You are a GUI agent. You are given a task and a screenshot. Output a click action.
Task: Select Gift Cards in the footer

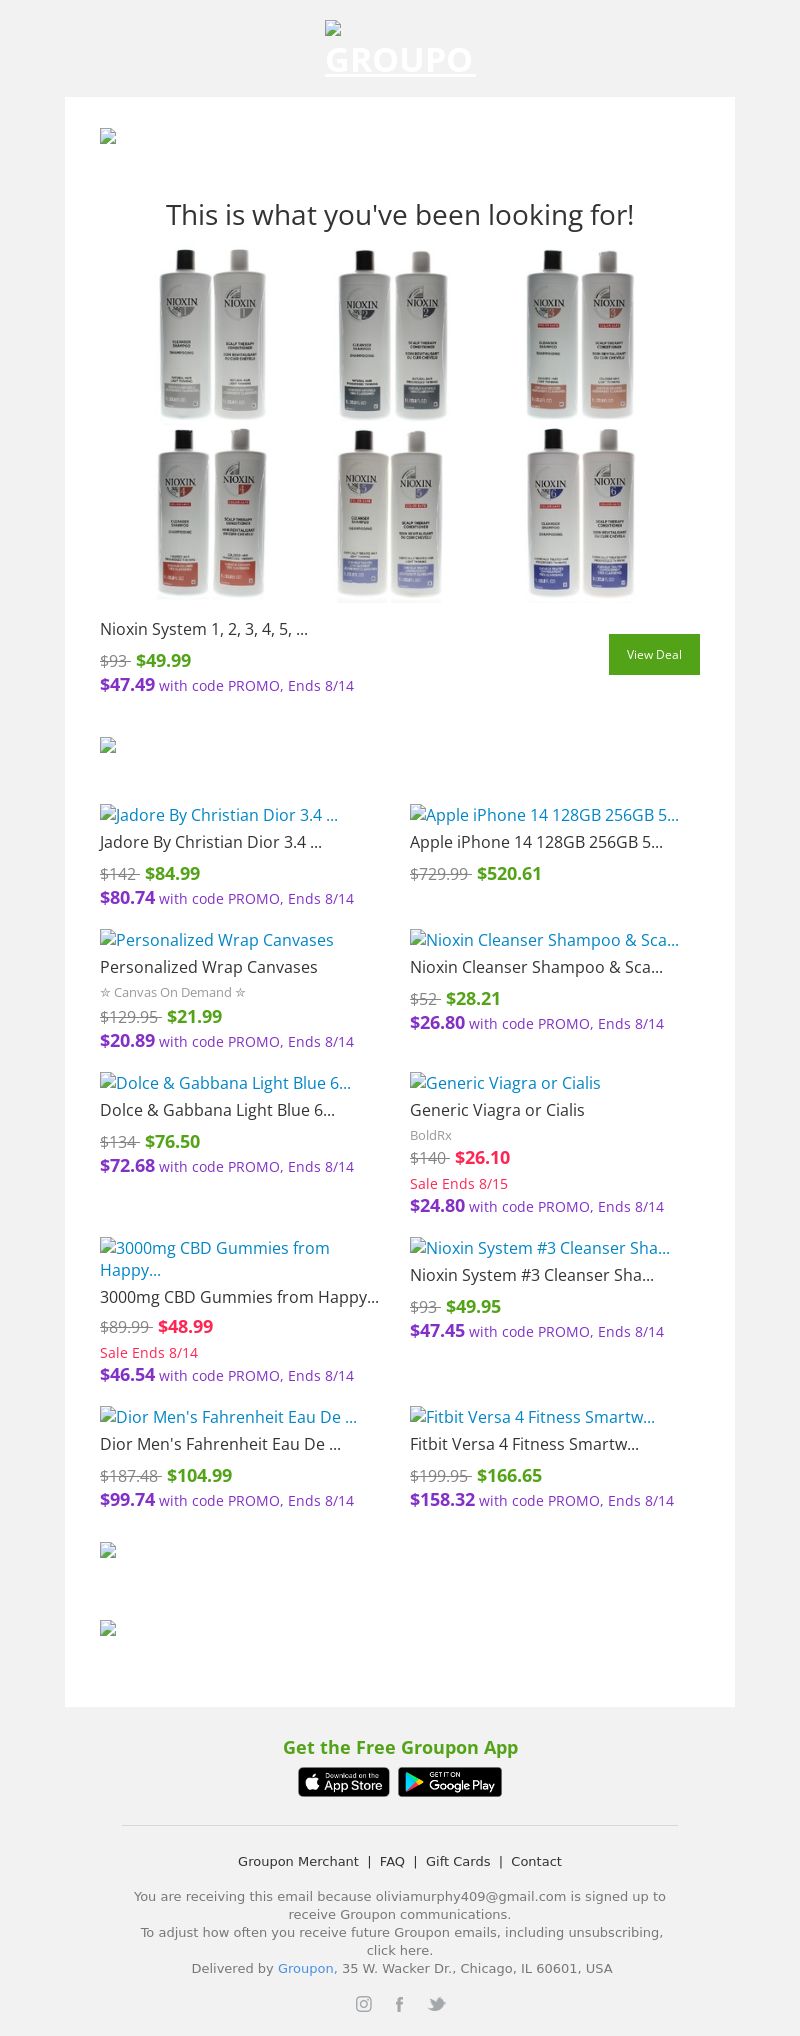458,1861
